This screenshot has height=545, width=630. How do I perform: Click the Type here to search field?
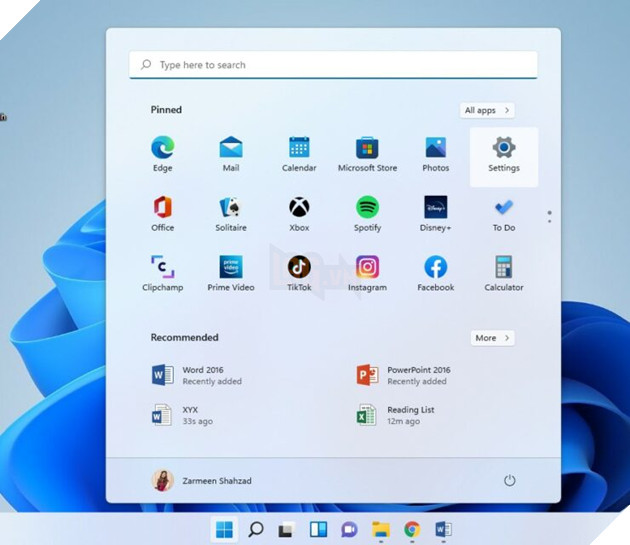[333, 65]
